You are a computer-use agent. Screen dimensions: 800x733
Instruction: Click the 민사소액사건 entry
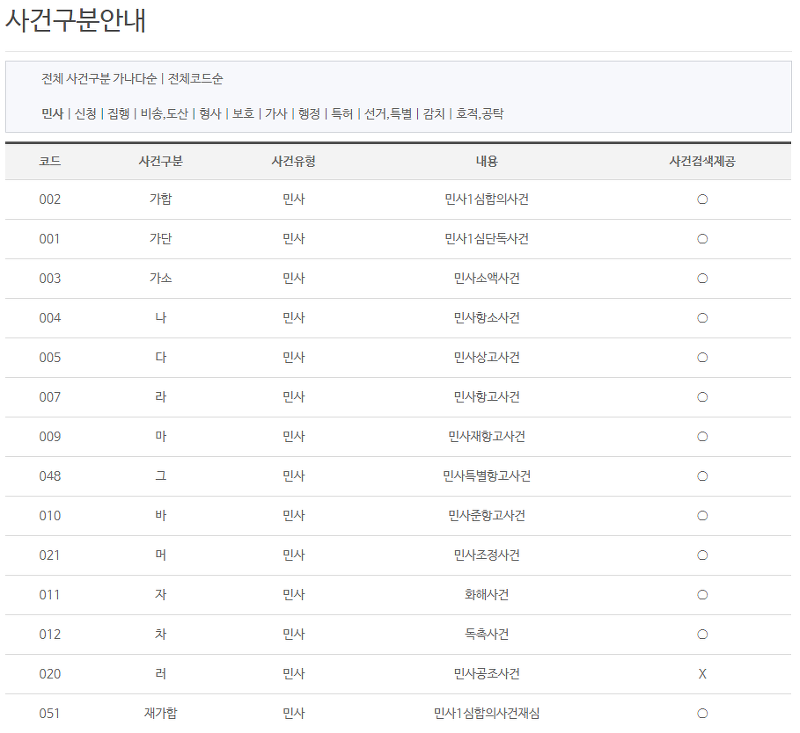click(x=486, y=278)
